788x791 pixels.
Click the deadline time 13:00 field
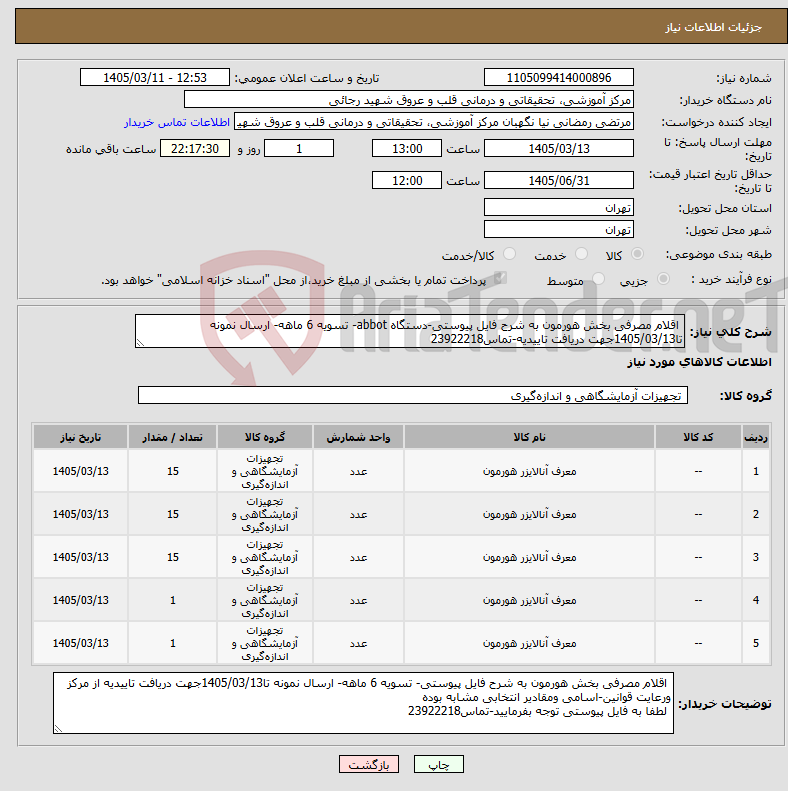coord(407,148)
